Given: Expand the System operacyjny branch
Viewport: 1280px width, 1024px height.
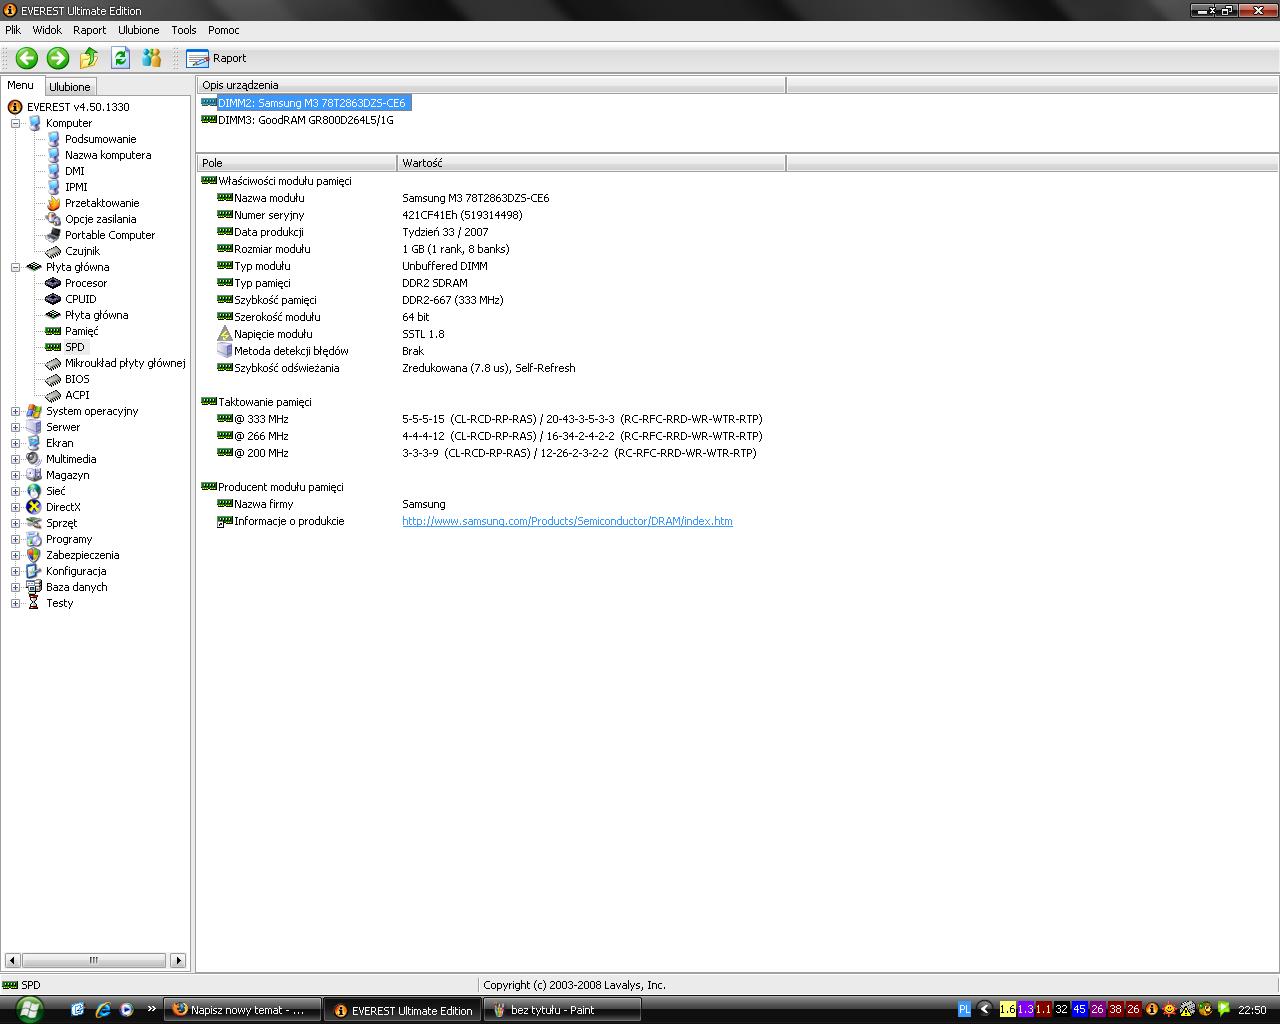Looking at the screenshot, I should pyautogui.click(x=16, y=411).
